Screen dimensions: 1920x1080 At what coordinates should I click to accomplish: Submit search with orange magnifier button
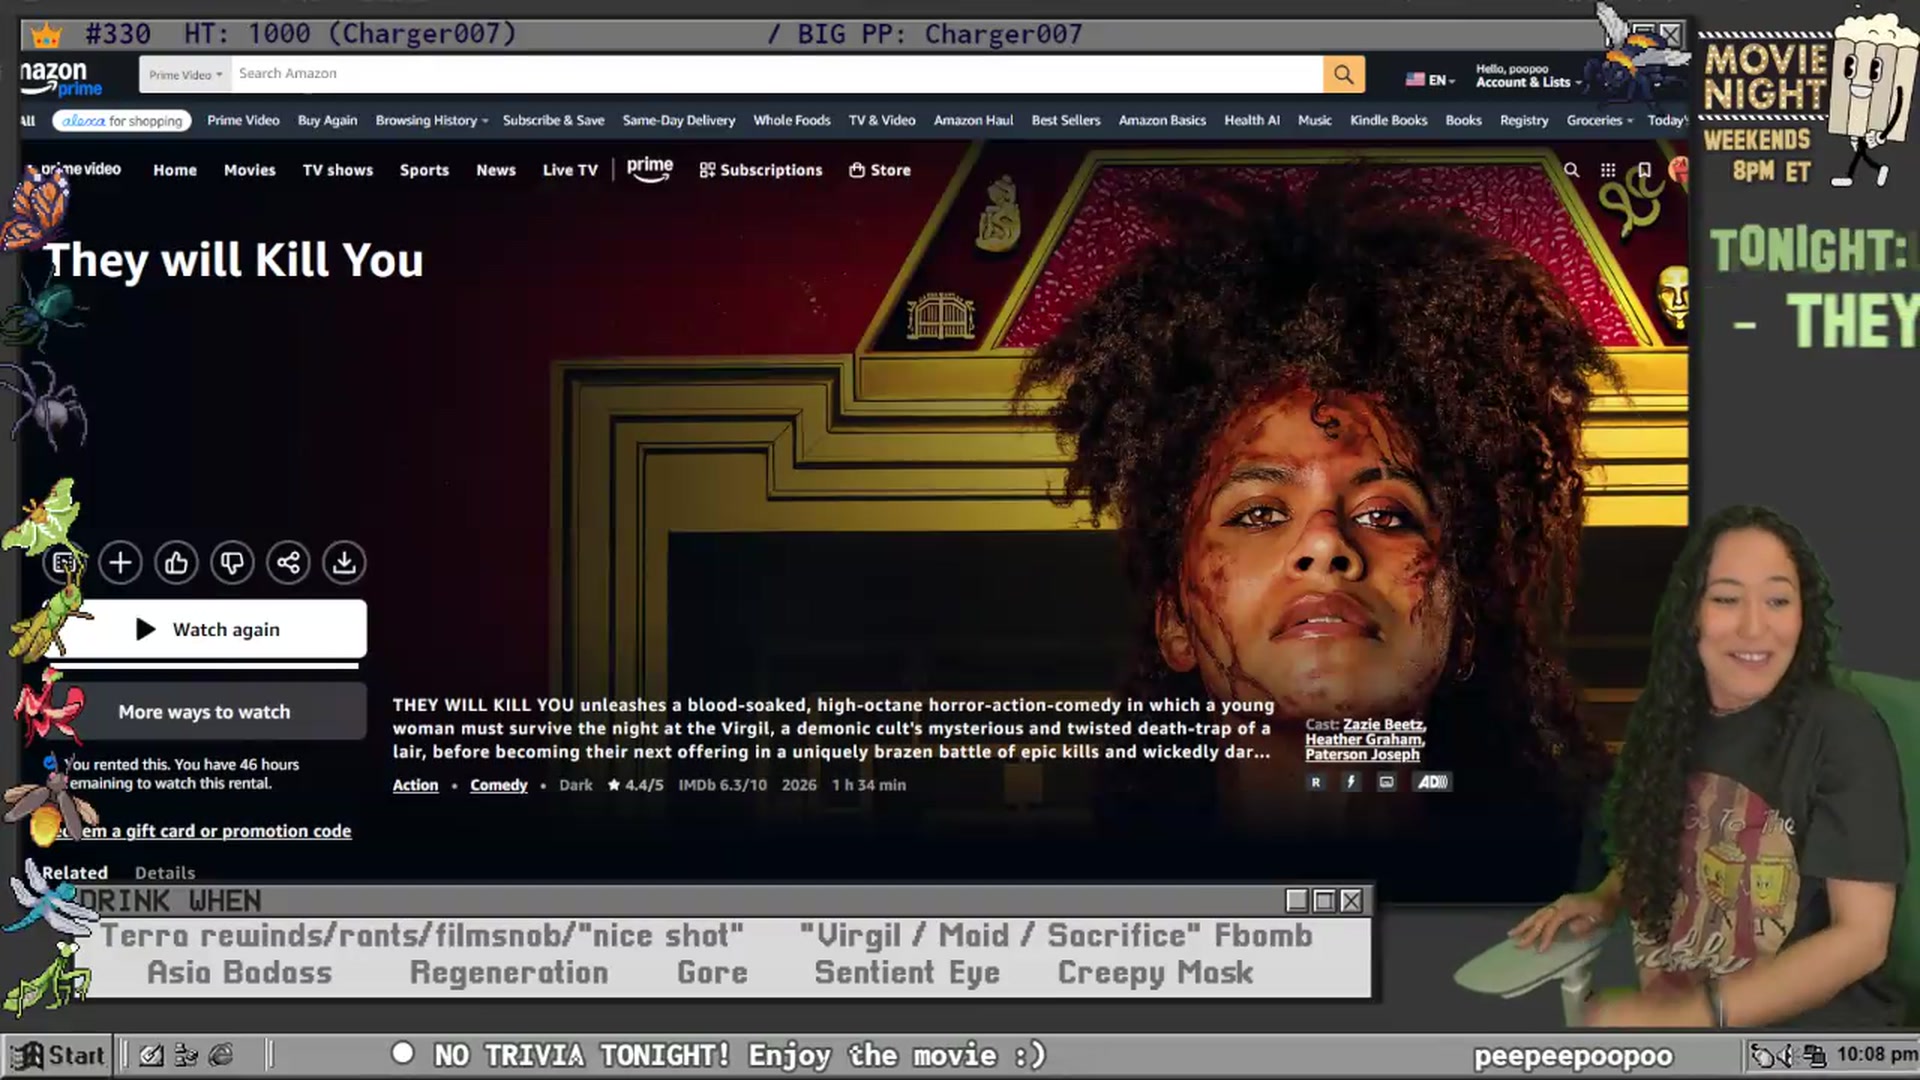(x=1343, y=74)
